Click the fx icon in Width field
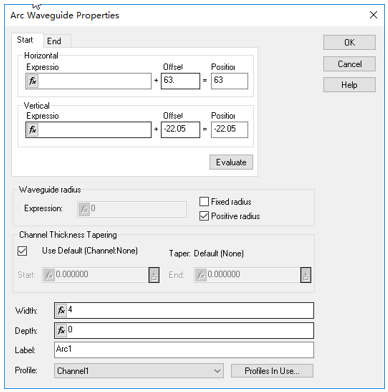Image resolution: width=388 pixels, height=392 pixels. pos(61,310)
